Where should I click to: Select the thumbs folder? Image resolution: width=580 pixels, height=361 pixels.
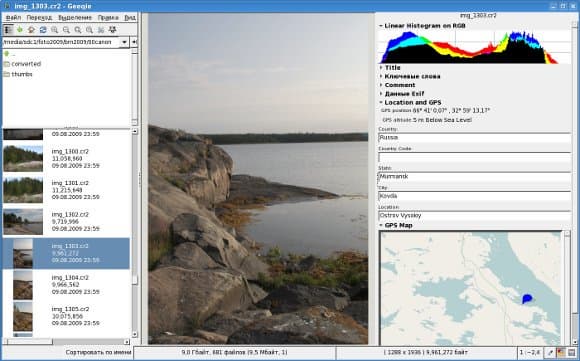click(x=18, y=74)
